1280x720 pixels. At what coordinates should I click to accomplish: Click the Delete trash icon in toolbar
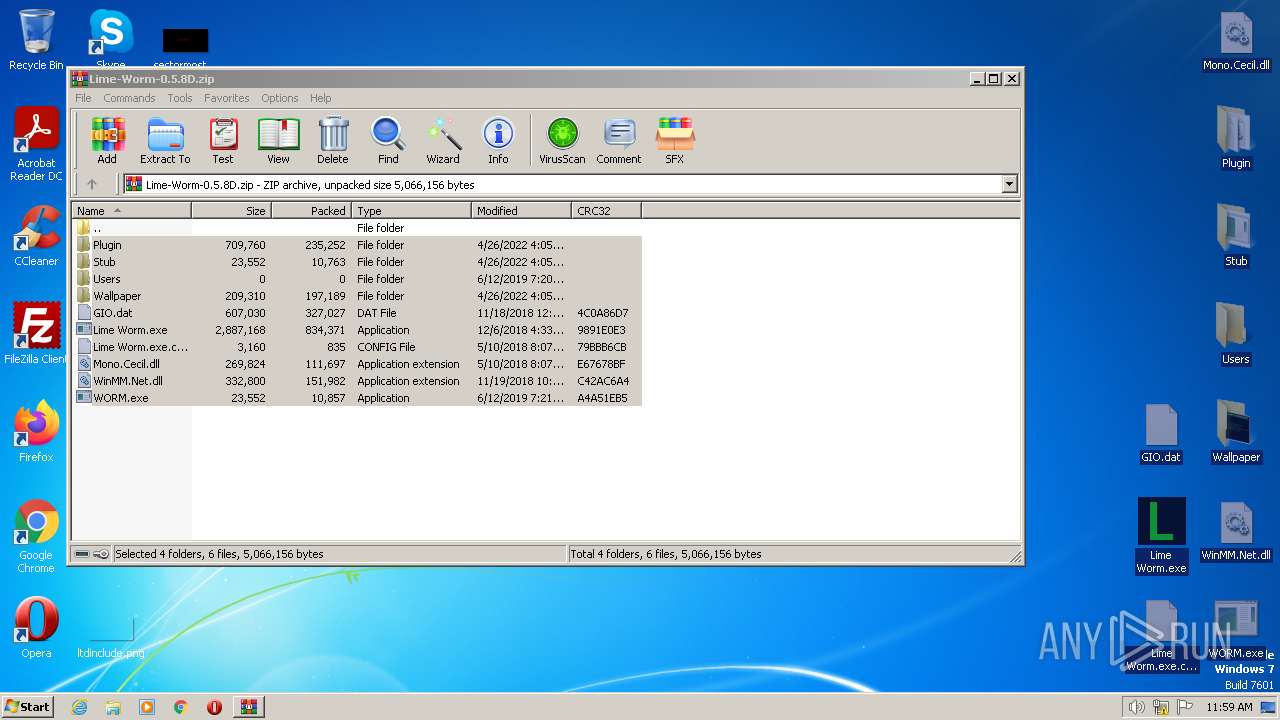pos(333,140)
